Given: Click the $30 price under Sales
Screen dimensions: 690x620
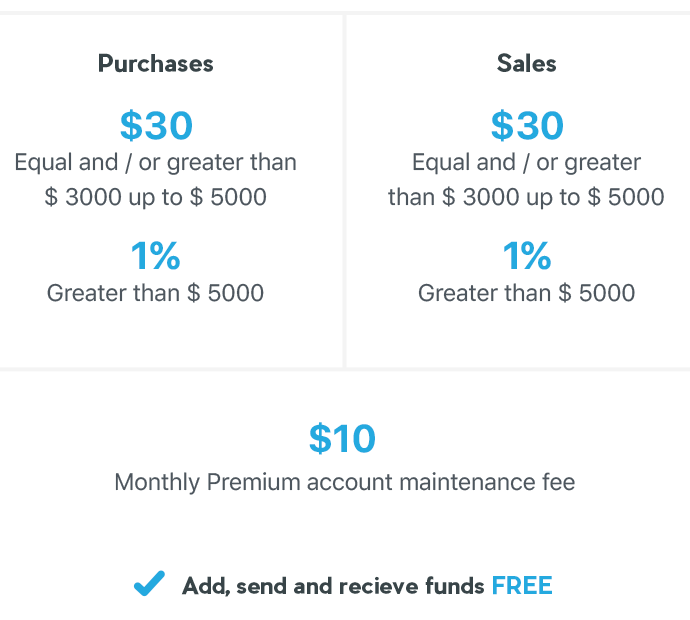Looking at the screenshot, I should click(527, 126).
